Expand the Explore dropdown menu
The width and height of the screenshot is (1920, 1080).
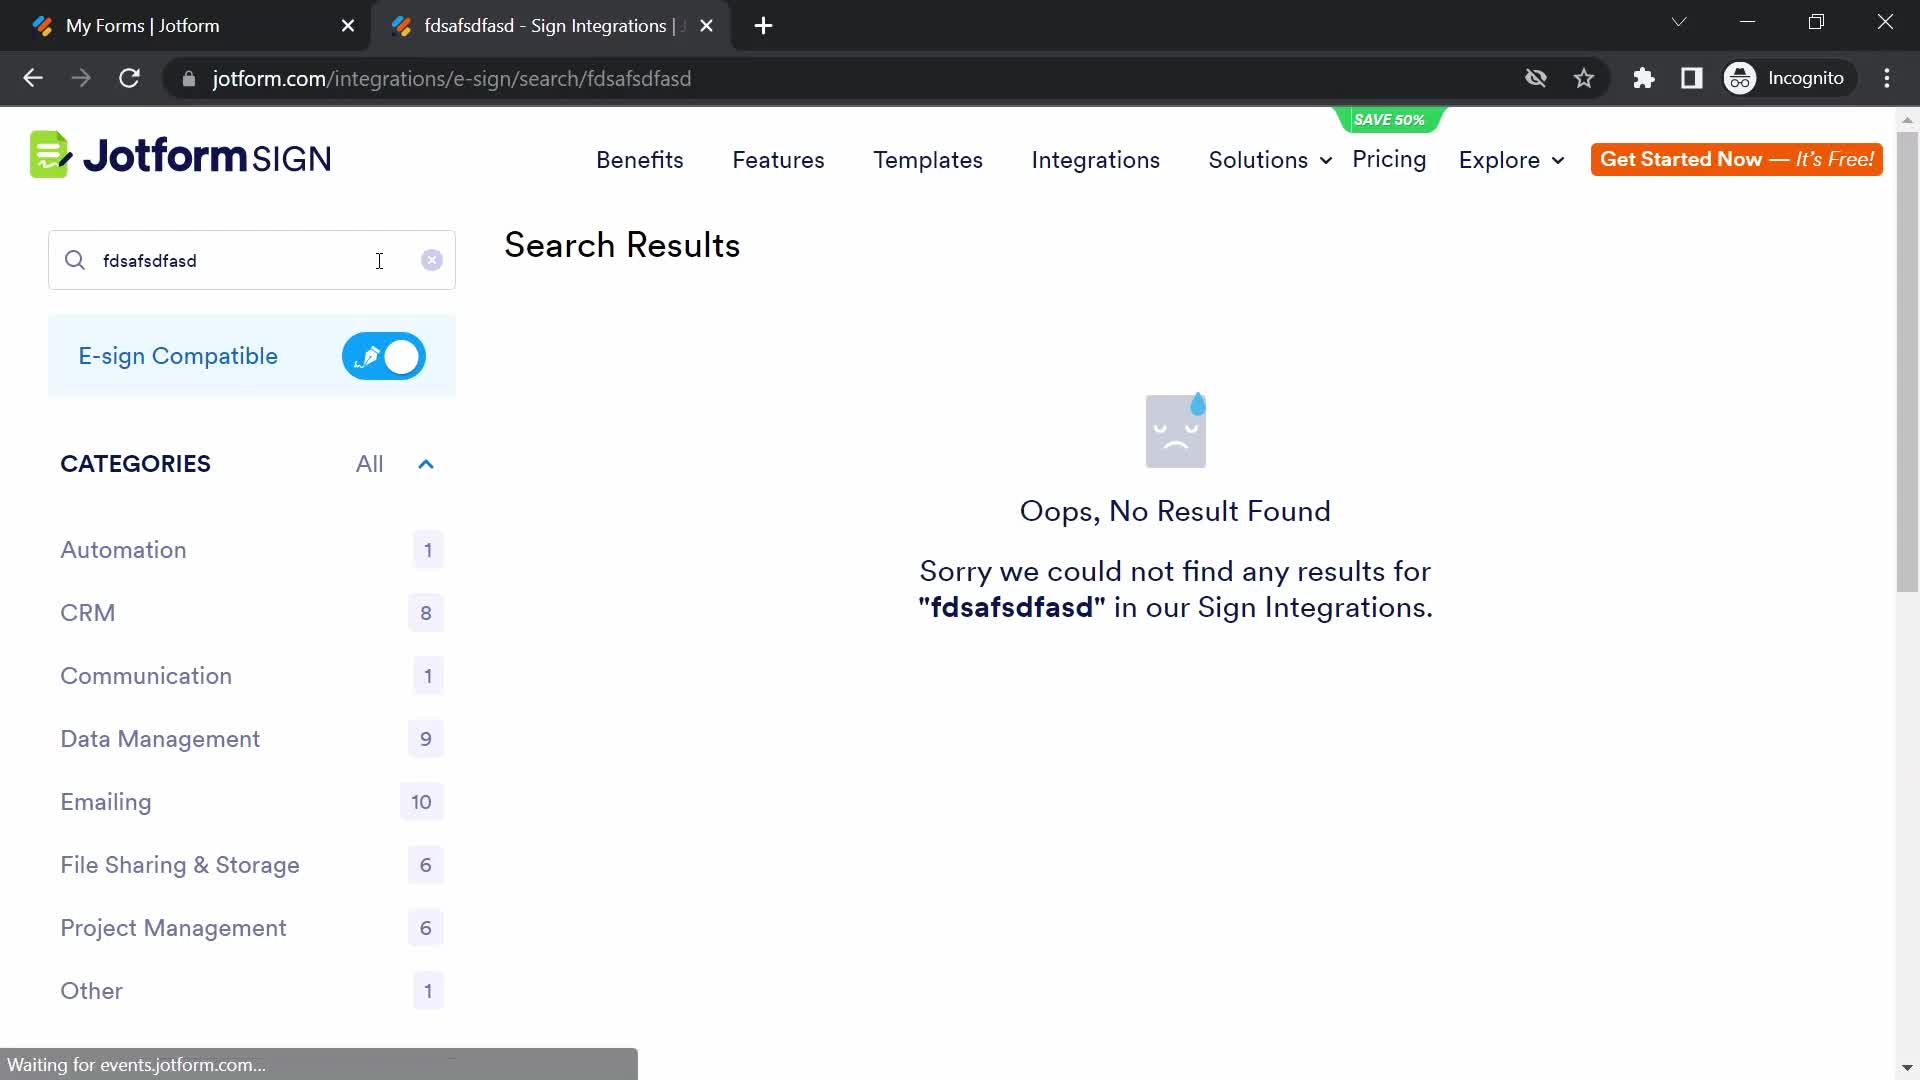pyautogui.click(x=1513, y=160)
